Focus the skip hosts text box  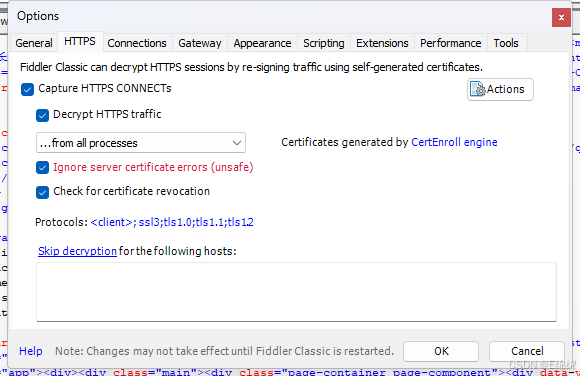(x=296, y=292)
